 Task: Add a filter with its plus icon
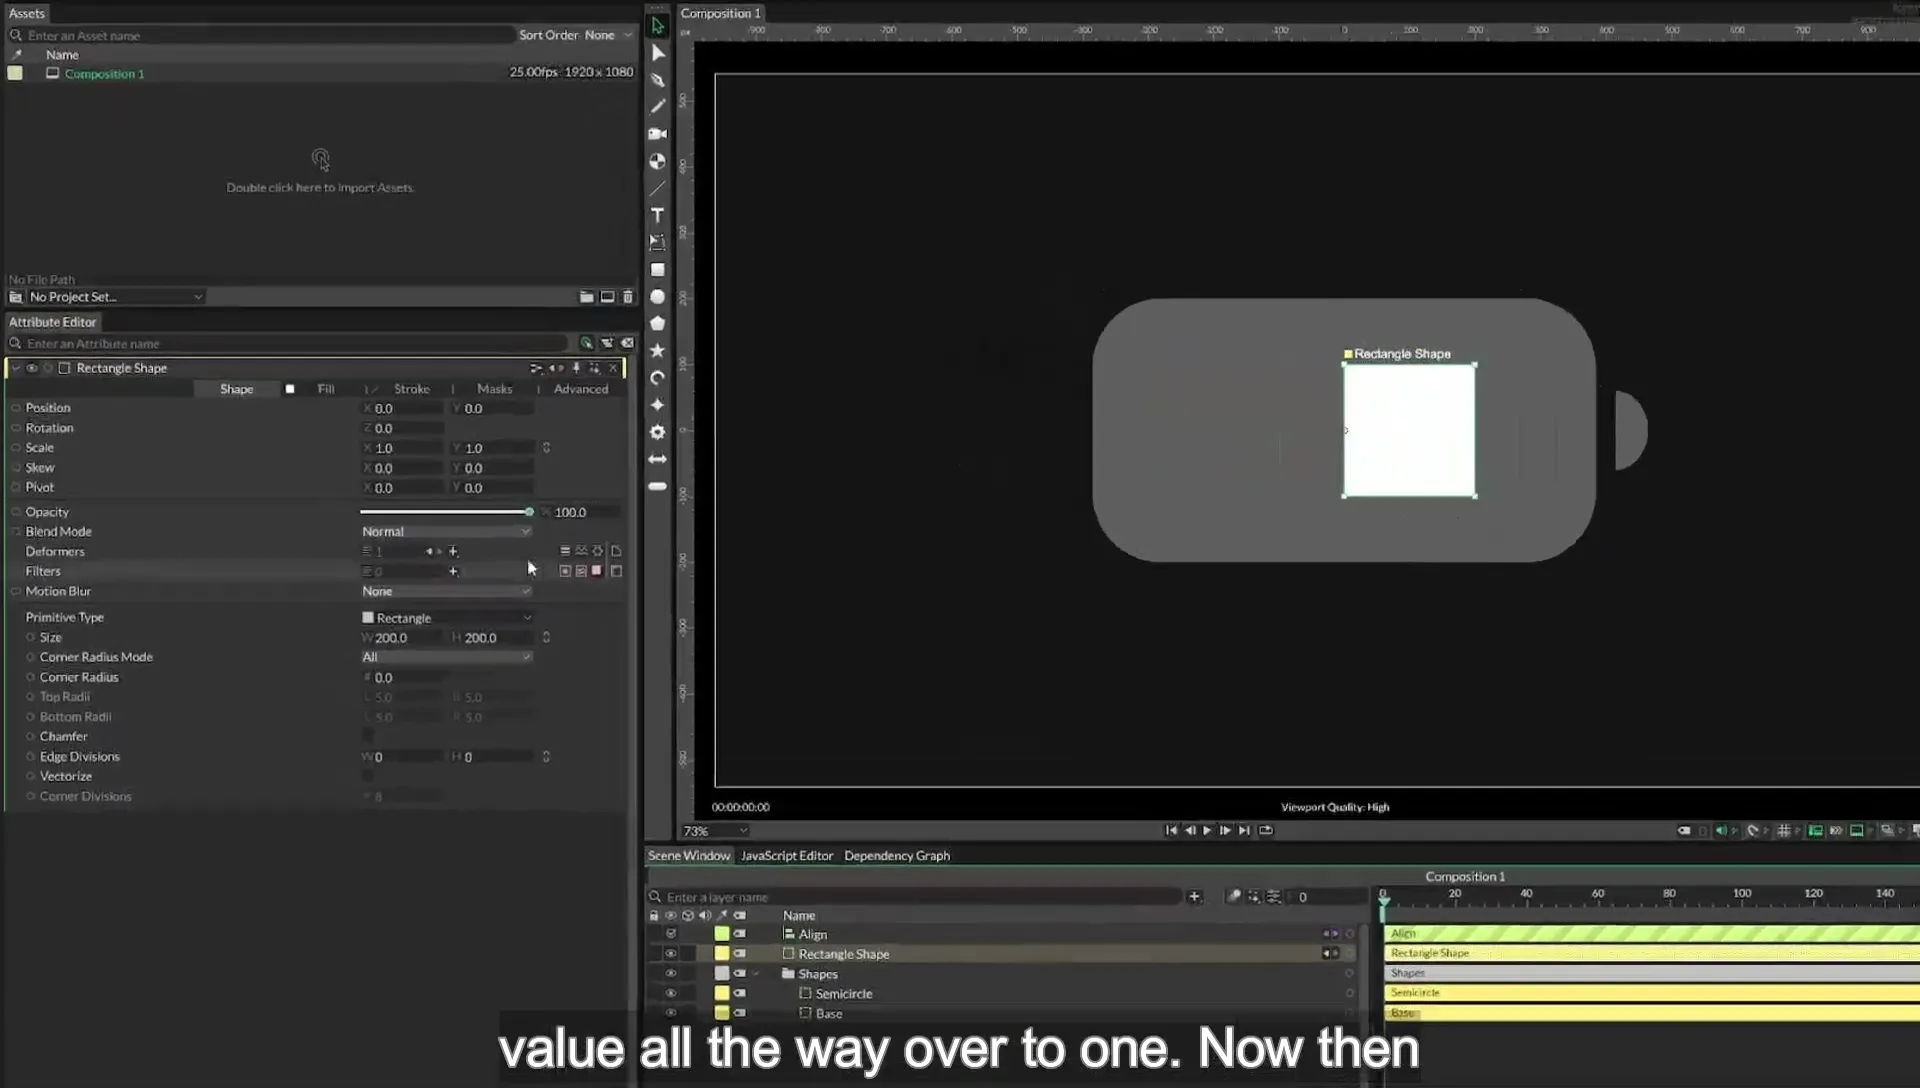(453, 571)
